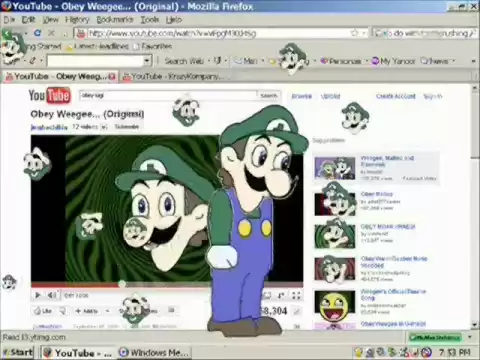This screenshot has width=480, height=360.
Task: Open the Bookmarks menu
Action: point(115,20)
